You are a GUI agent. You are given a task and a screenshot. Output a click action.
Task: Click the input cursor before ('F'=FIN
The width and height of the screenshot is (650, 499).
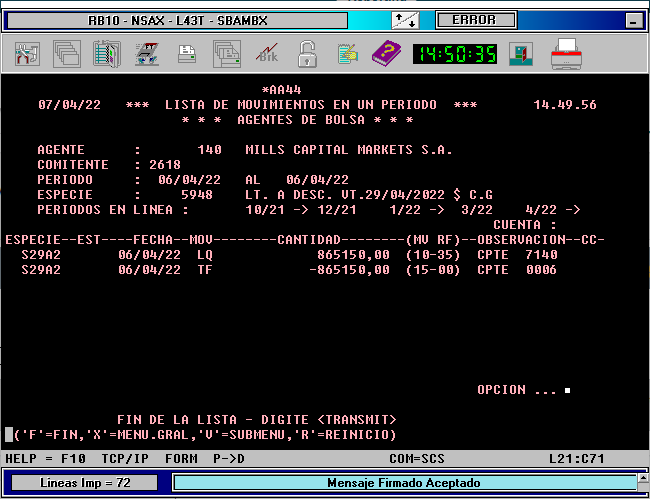point(9,435)
